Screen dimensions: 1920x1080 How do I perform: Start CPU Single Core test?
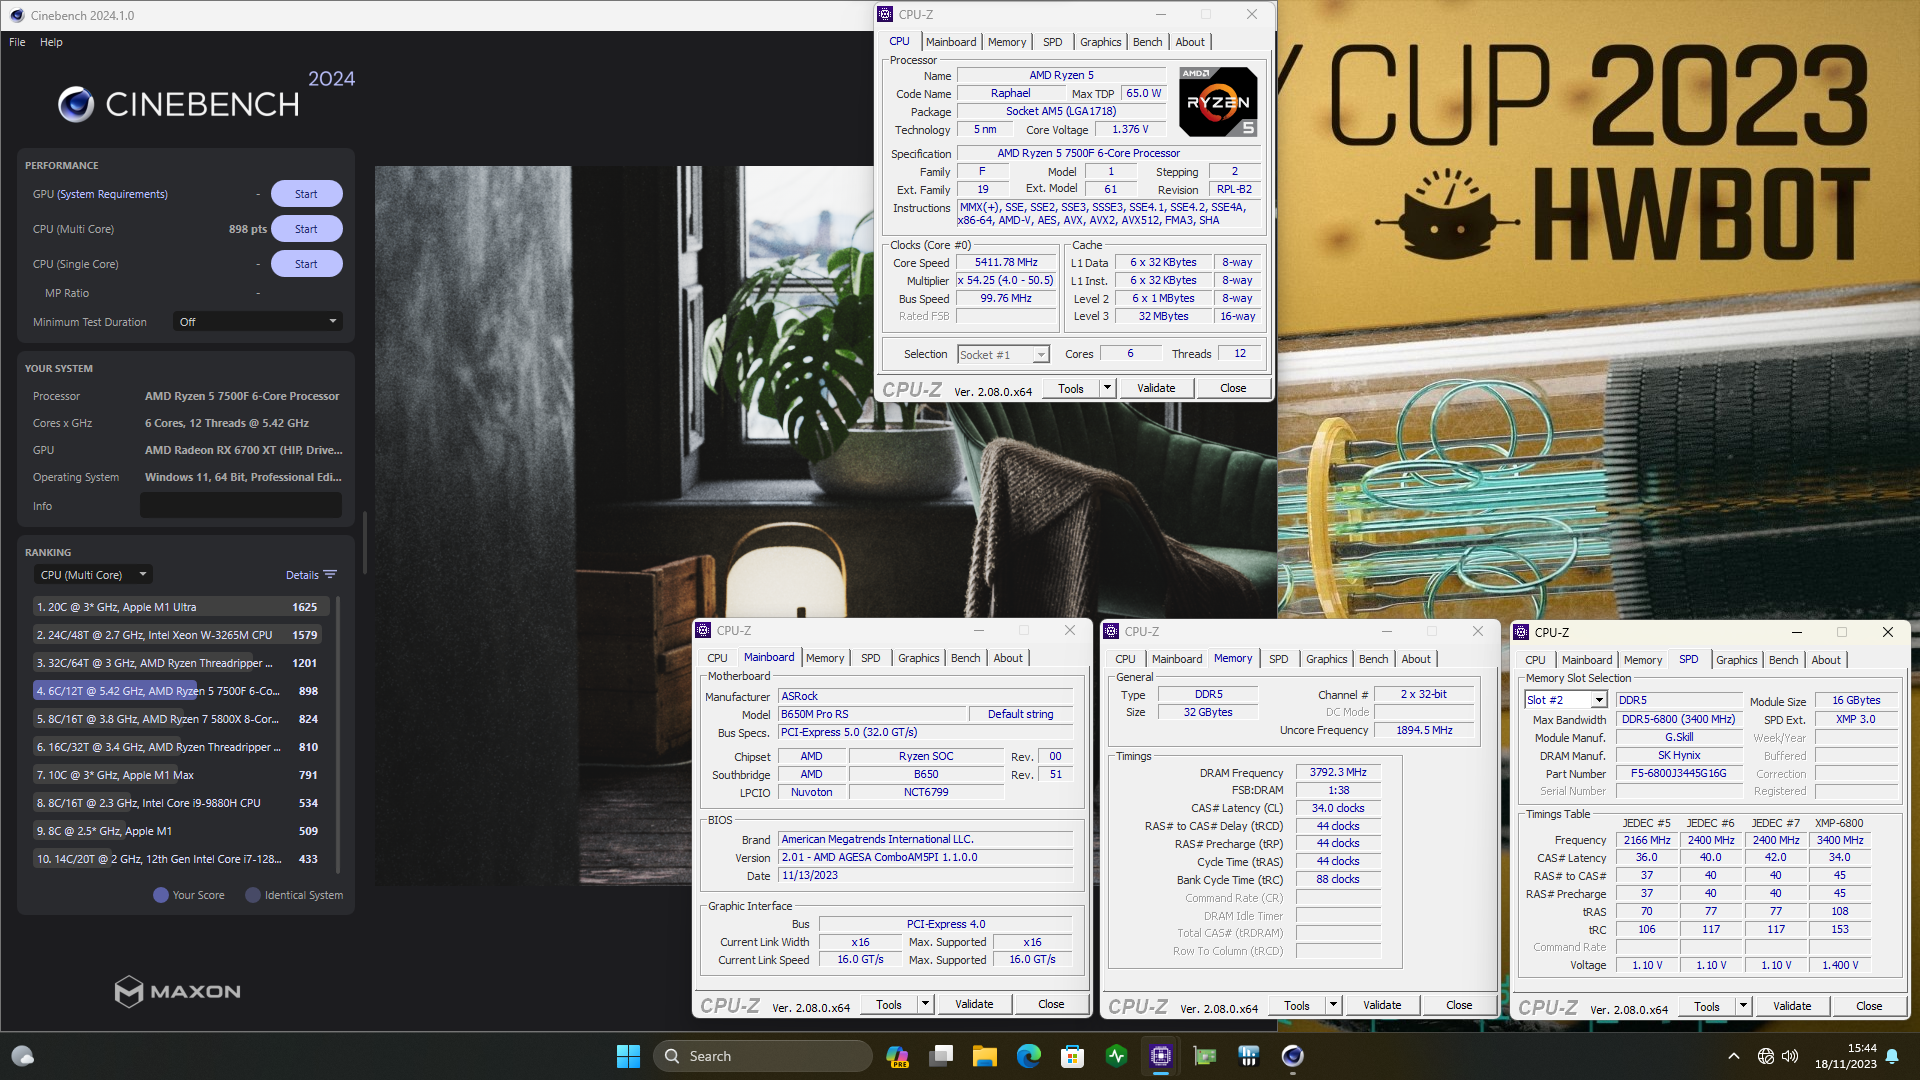[x=306, y=264]
